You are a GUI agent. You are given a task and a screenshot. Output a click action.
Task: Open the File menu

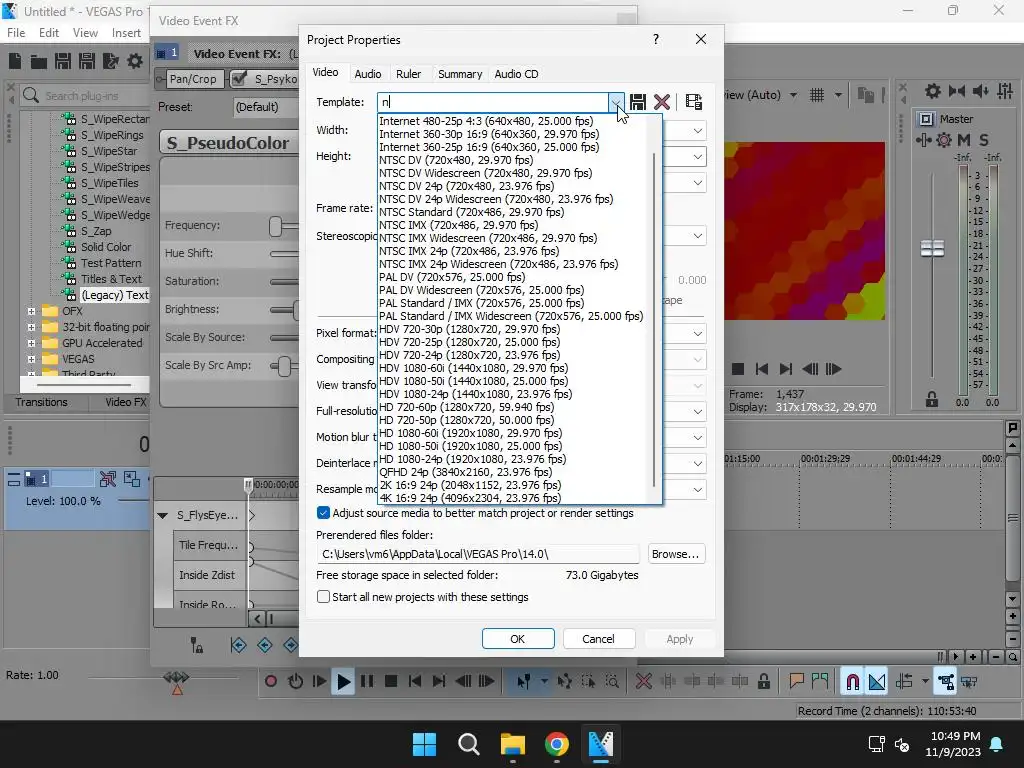coord(16,33)
